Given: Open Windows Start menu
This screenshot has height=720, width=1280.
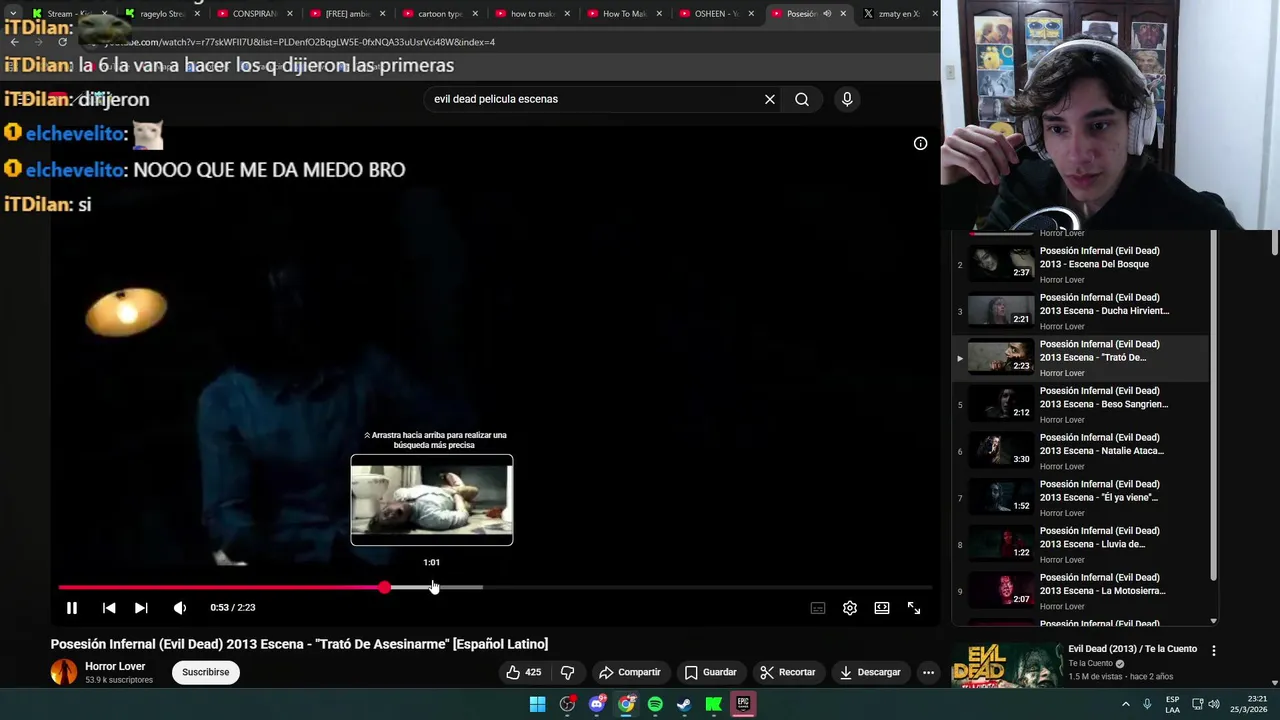Looking at the screenshot, I should tap(537, 704).
